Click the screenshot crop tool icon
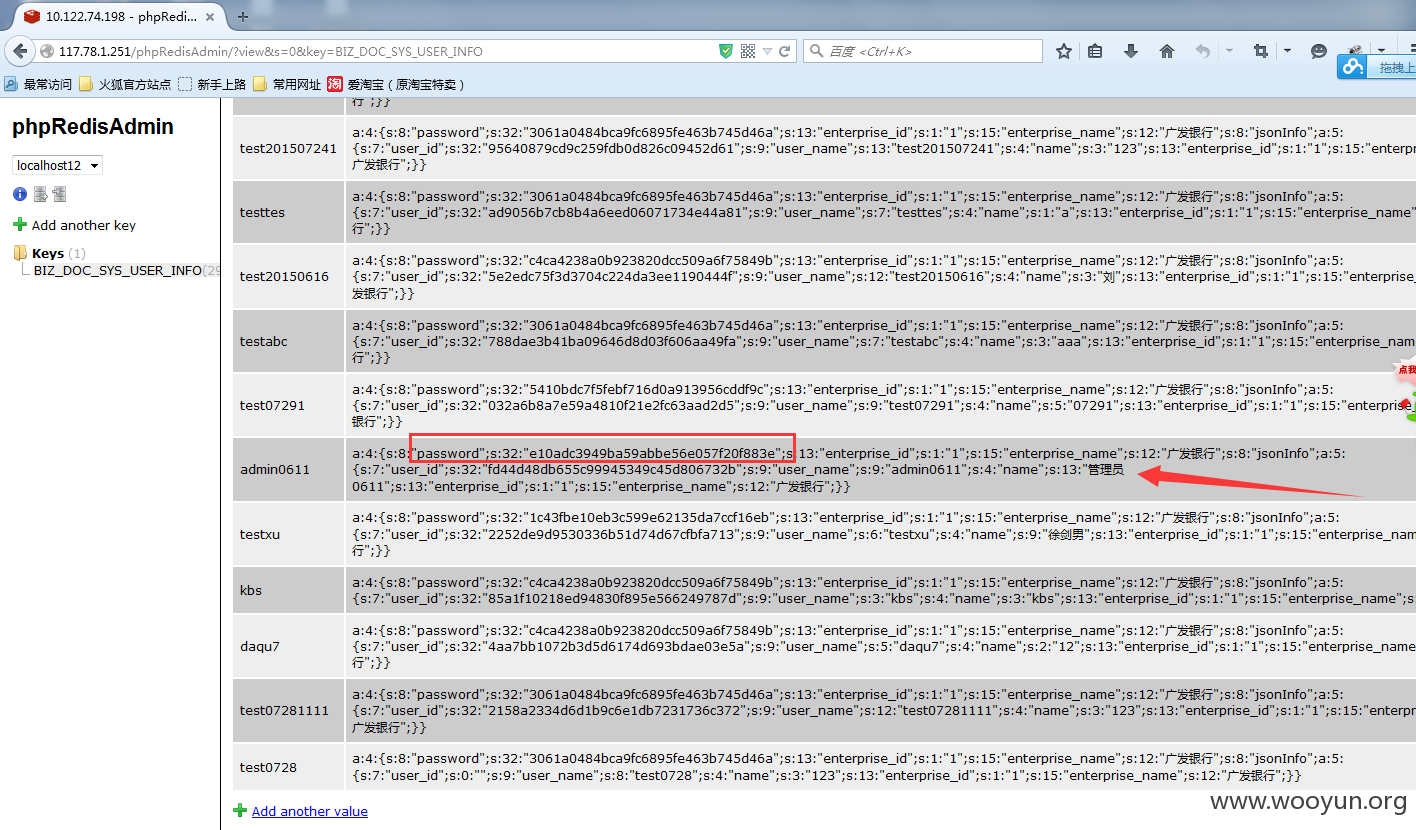 coord(1261,51)
